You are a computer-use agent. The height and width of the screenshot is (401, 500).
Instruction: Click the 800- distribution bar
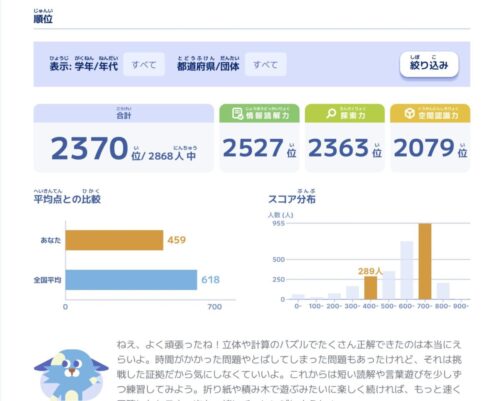point(443,291)
